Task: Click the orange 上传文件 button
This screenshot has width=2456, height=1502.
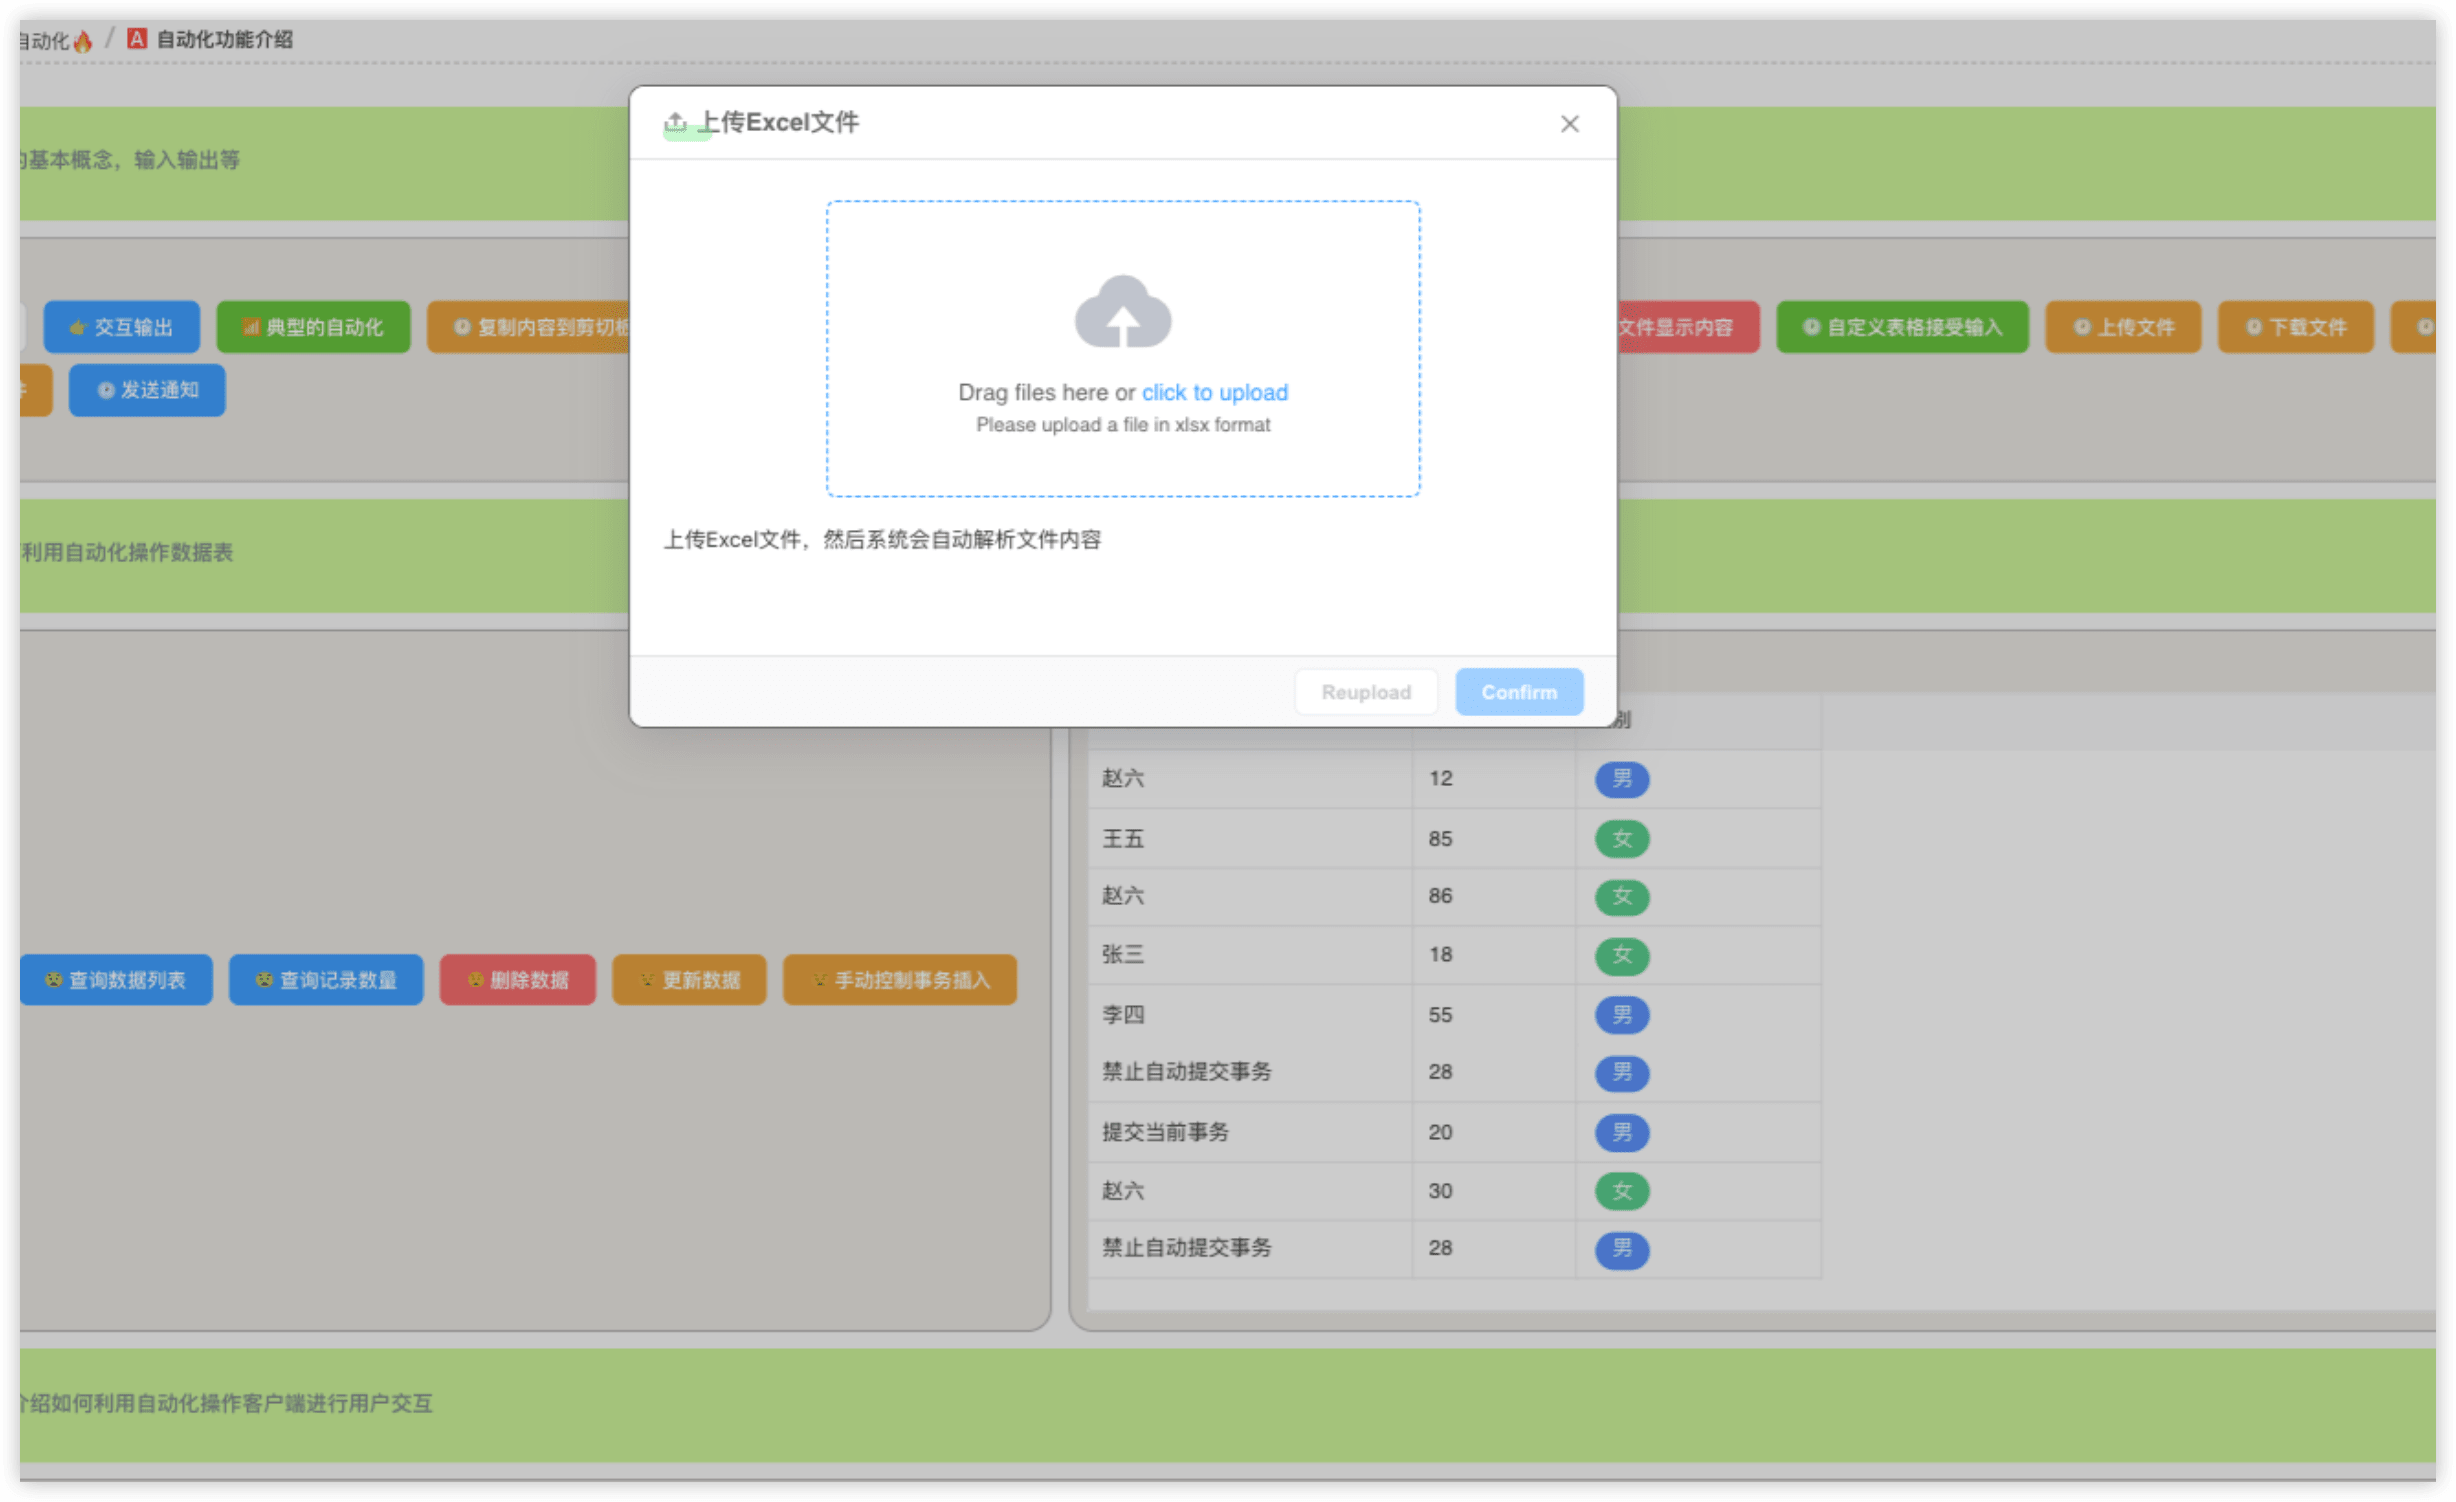Action: tap(2123, 327)
